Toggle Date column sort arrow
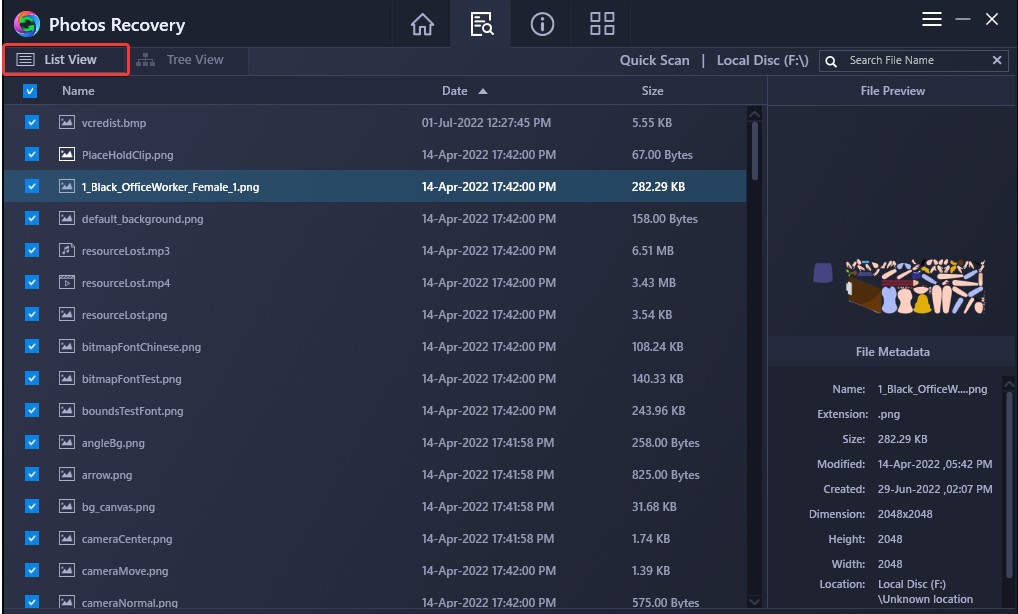The width and height of the screenshot is (1018, 614). pyautogui.click(x=484, y=90)
